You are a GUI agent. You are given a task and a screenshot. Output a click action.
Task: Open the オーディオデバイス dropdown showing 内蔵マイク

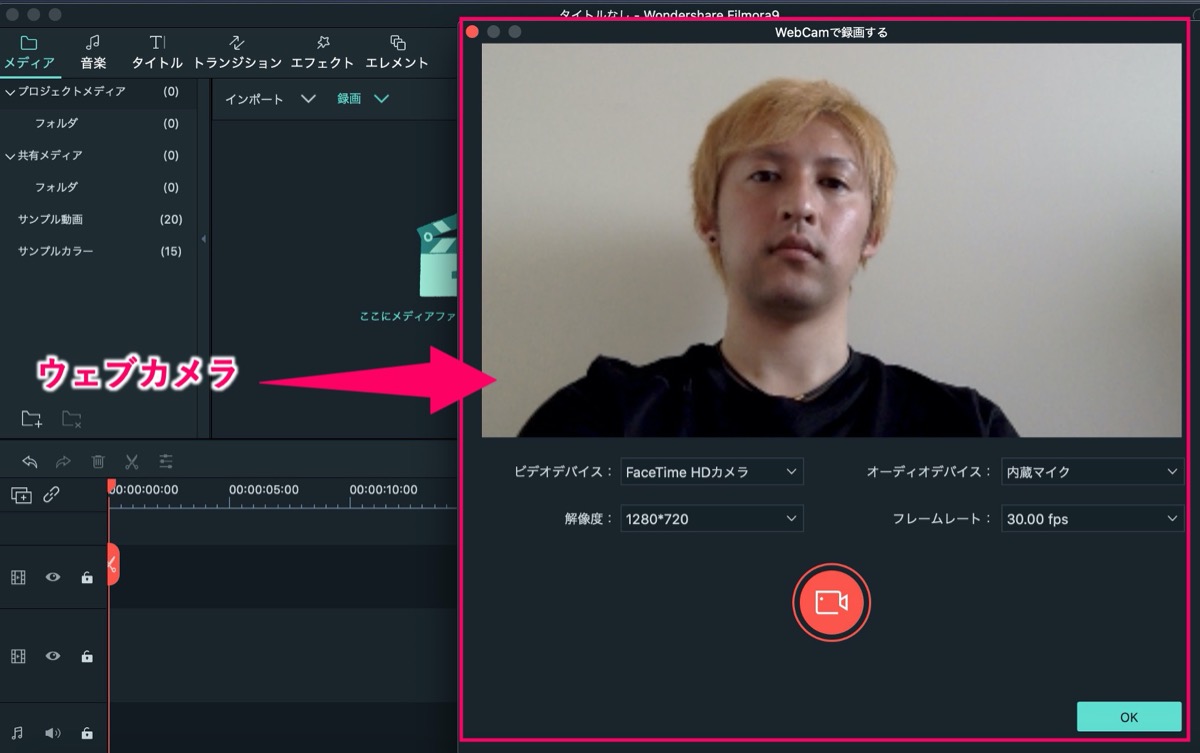[1092, 471]
